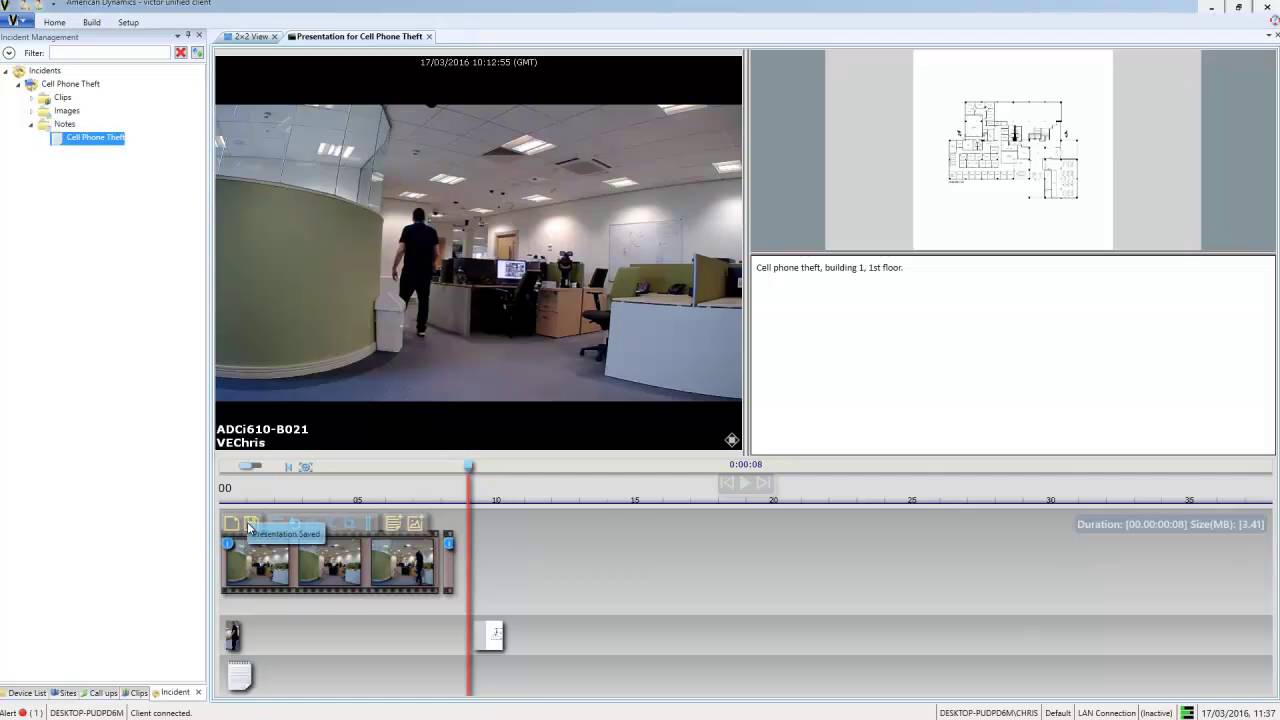Click the victor application menu button
Viewport: 1280px width, 720px height.
pyautogui.click(x=17, y=21)
